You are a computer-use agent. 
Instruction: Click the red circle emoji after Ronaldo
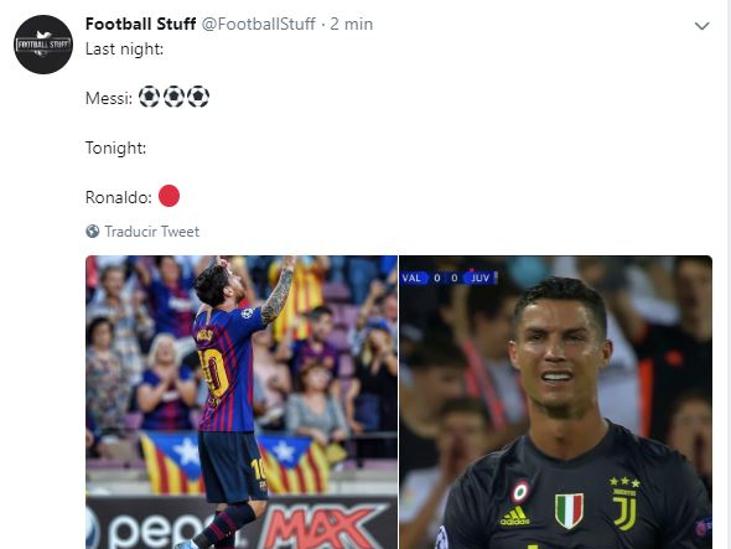point(169,196)
